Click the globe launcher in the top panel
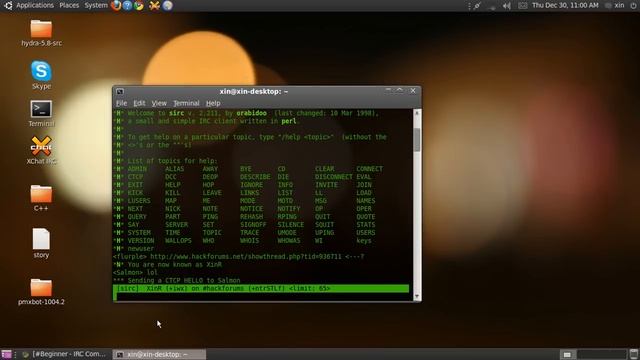640x360 pixels. 167,5
